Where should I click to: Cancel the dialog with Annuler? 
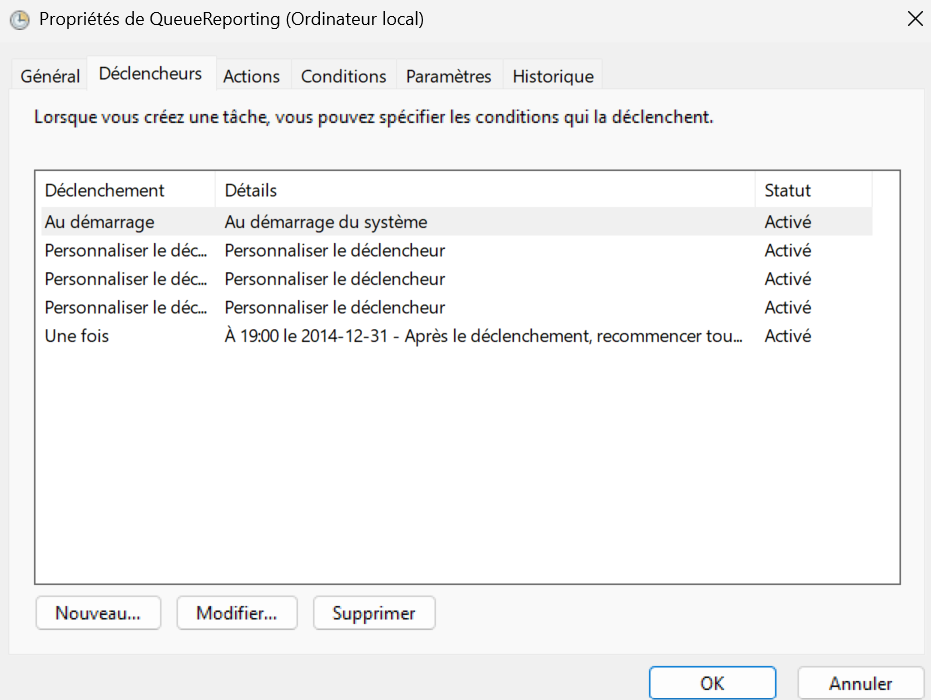[860, 684]
